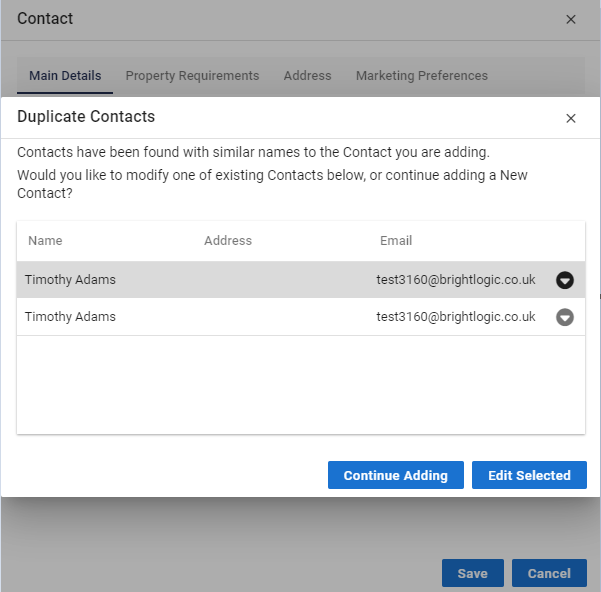Click the email in the highlighted row
The image size is (601, 592).
point(456,280)
